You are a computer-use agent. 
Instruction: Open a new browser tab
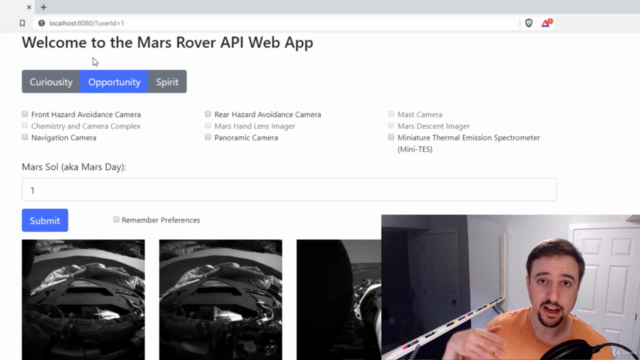click(x=43, y=7)
